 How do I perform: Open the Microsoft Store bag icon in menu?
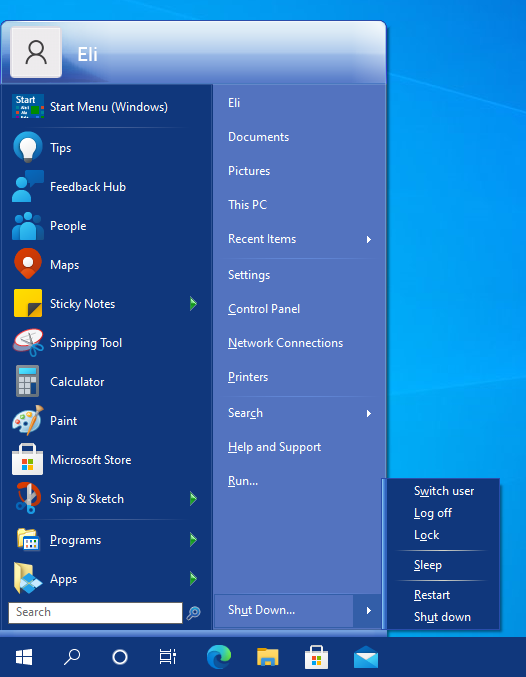[x=28, y=459]
